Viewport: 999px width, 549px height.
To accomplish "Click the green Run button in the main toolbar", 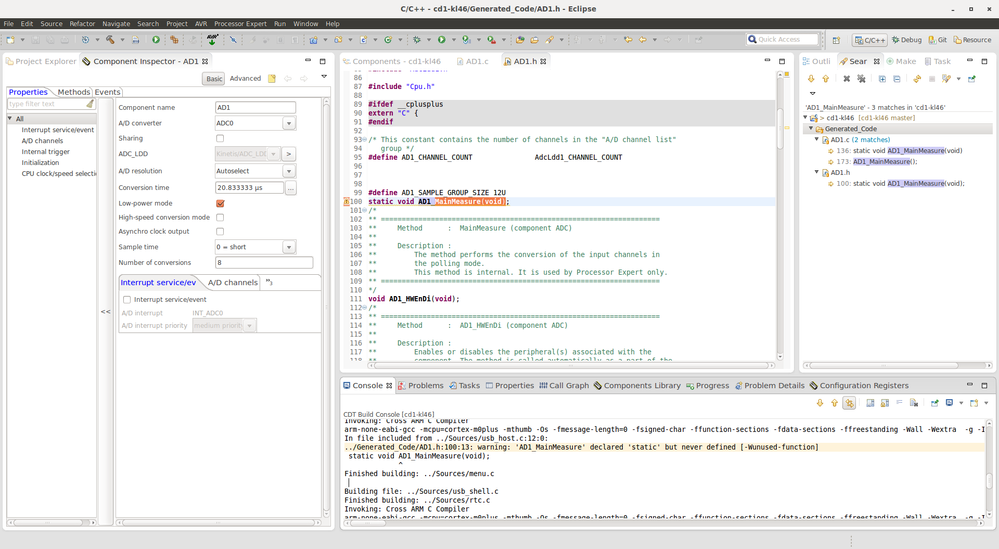I will point(155,40).
